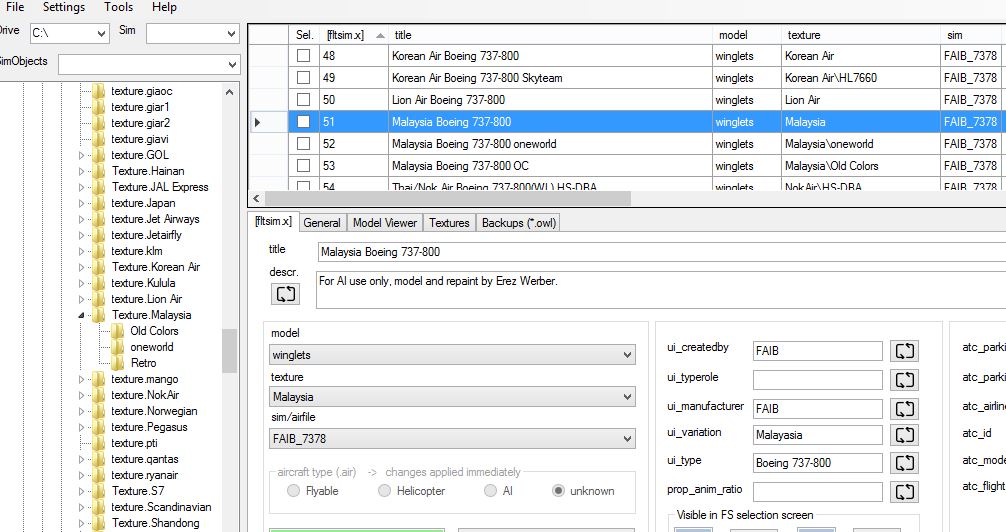Click the reset icon beside ui_typerole
Screen dimensions: 1006x532
[x=905, y=379]
